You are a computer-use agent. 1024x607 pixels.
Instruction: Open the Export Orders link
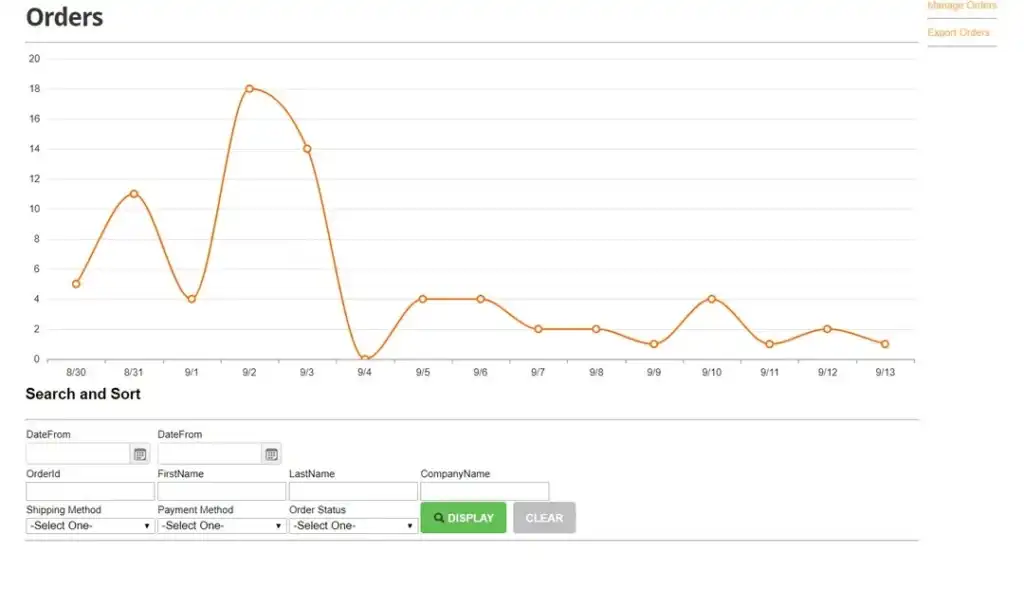click(x=958, y=32)
